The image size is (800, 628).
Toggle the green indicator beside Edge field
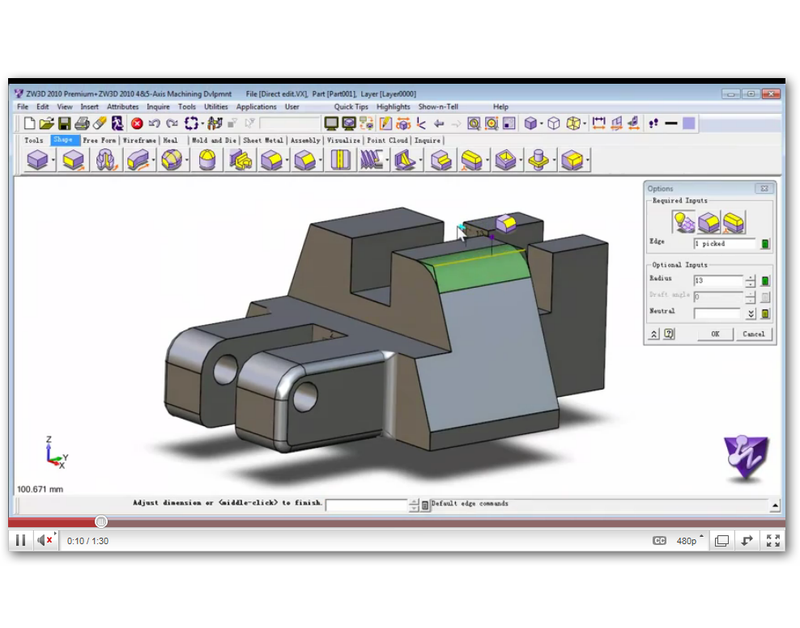pyautogui.click(x=765, y=244)
